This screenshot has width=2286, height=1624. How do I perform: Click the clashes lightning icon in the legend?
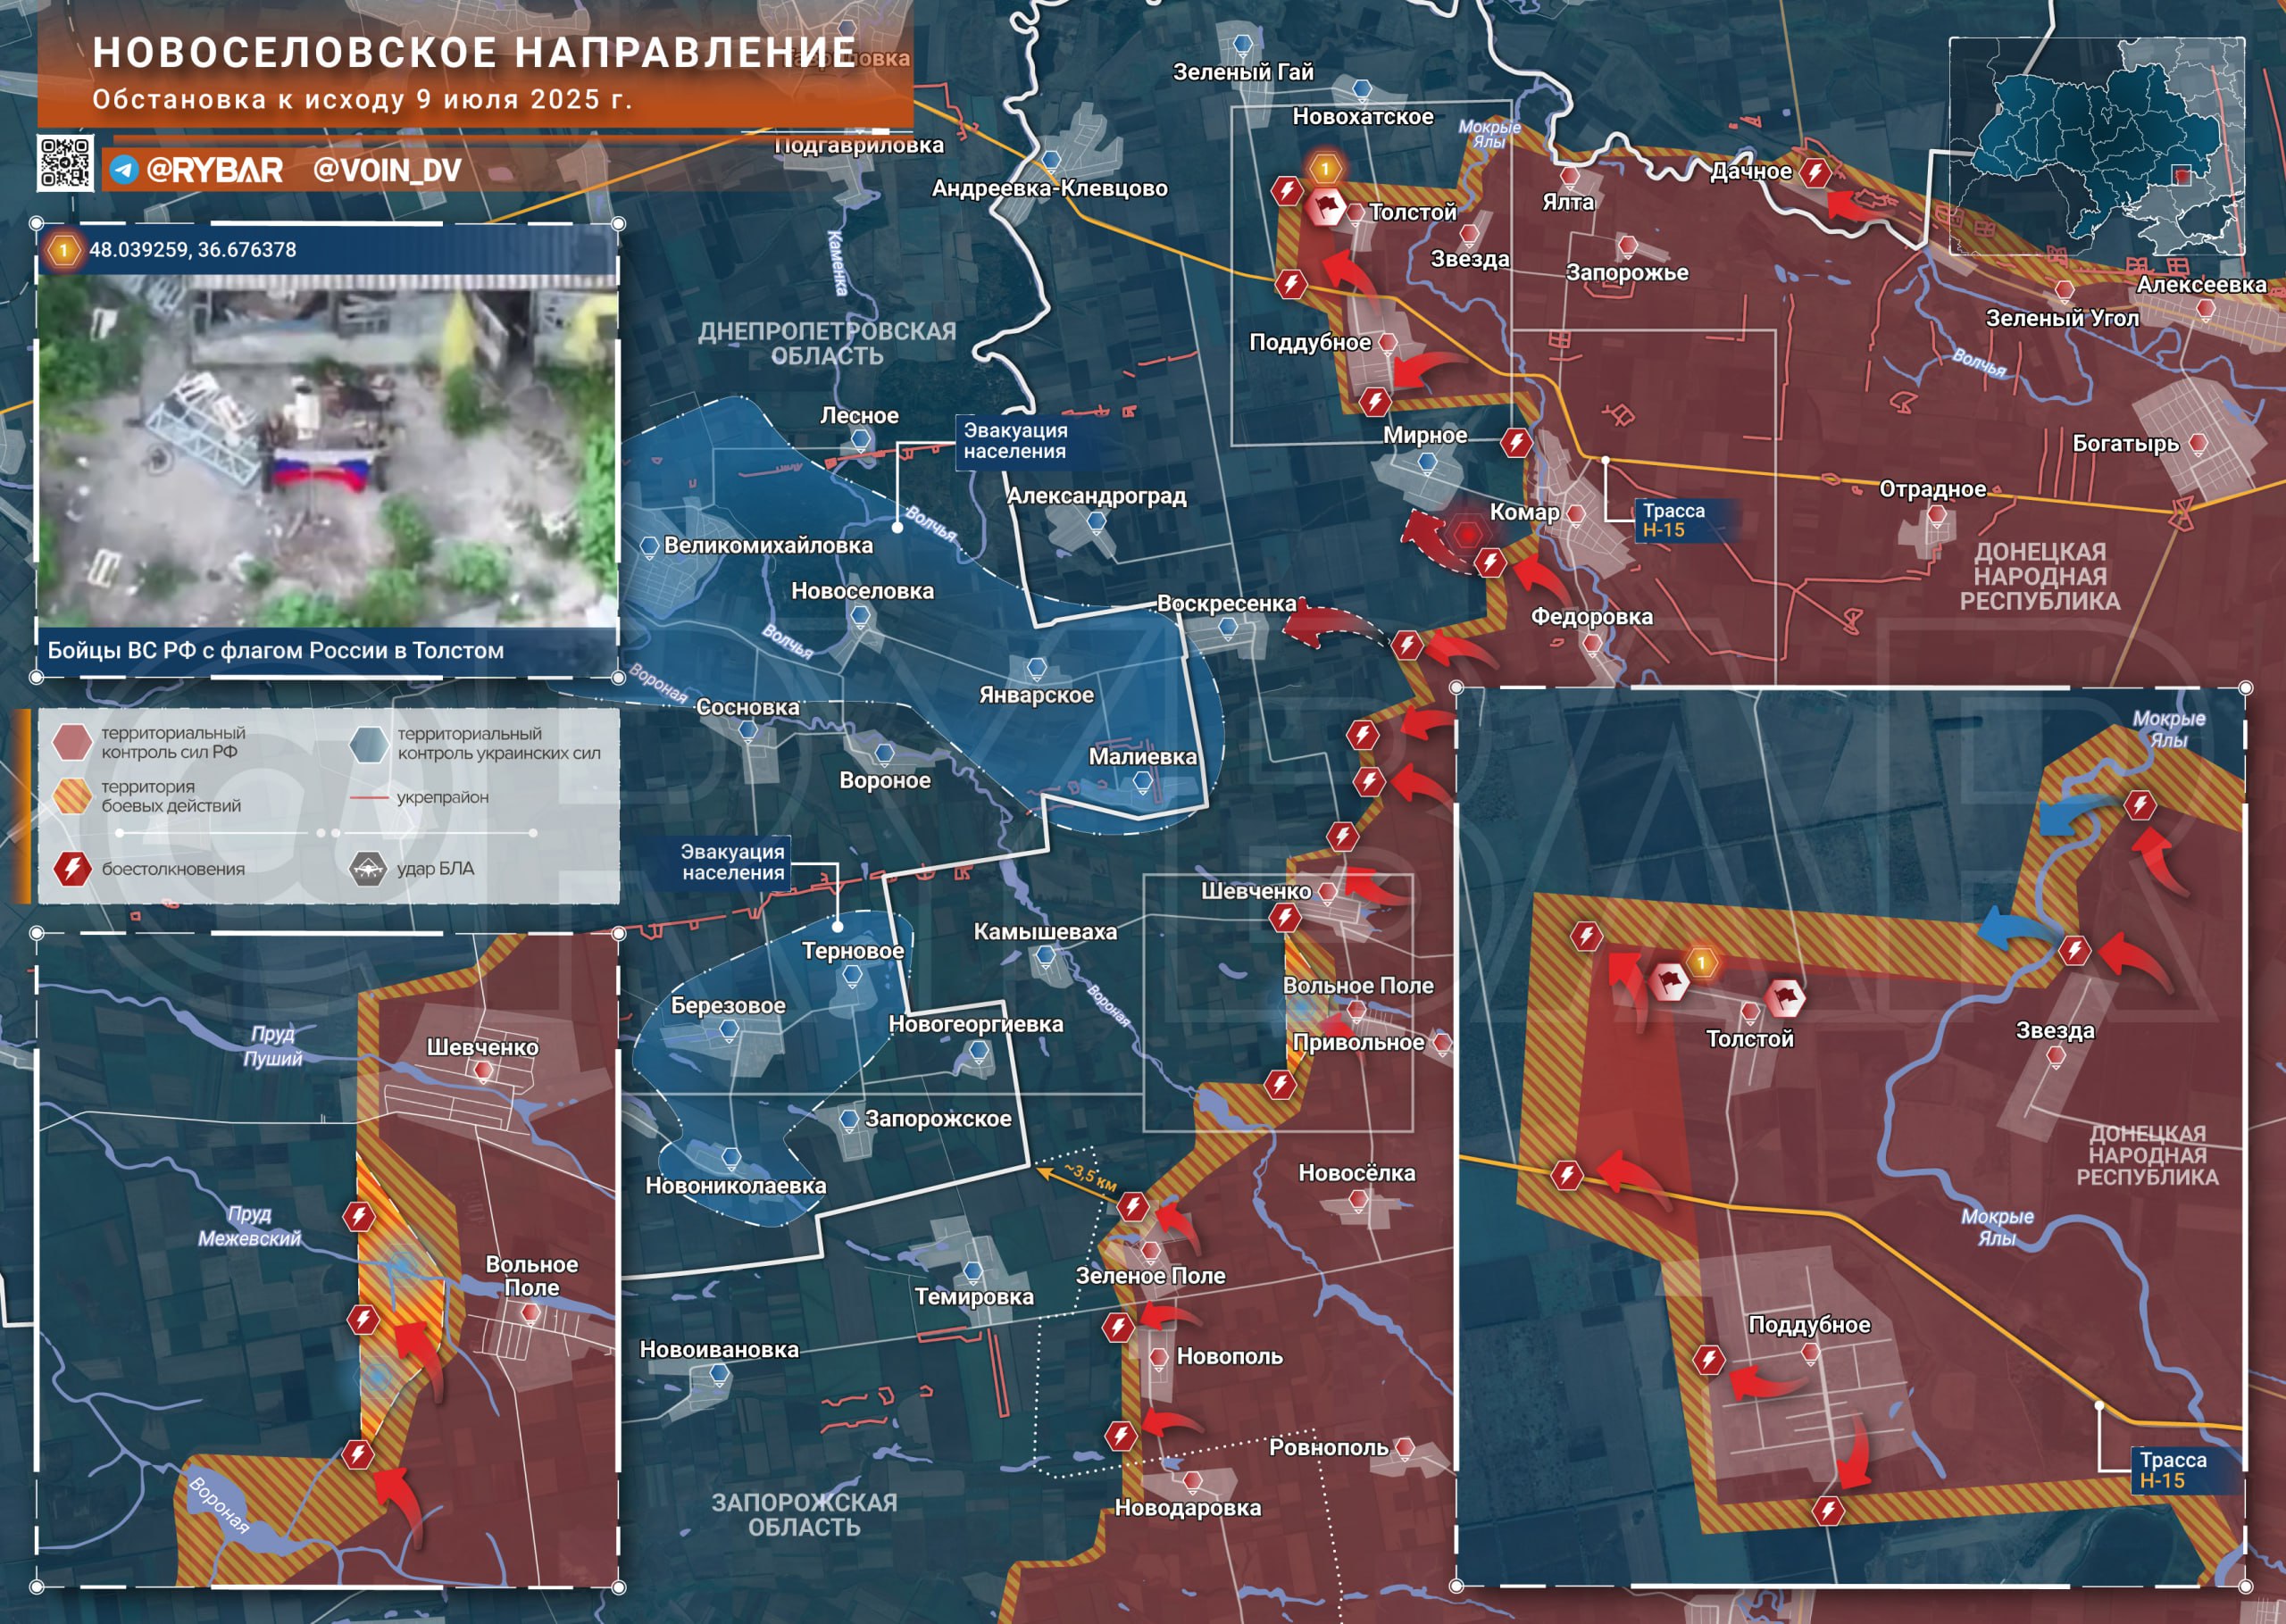click(x=72, y=868)
